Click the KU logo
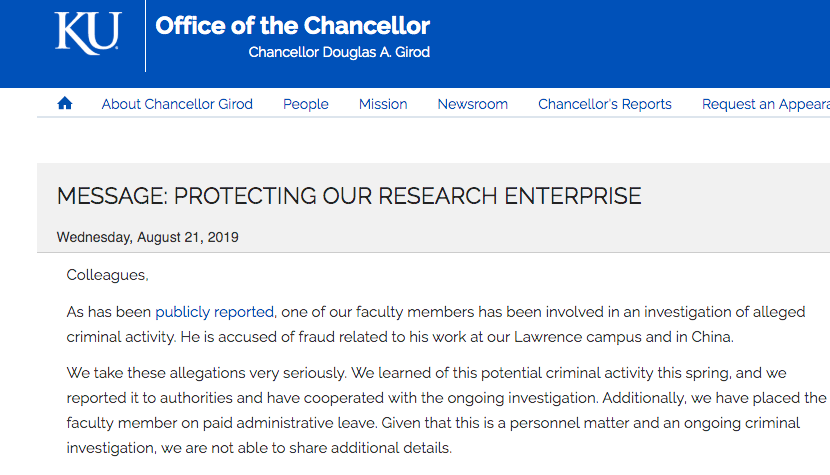830x475 pixels. [88, 34]
